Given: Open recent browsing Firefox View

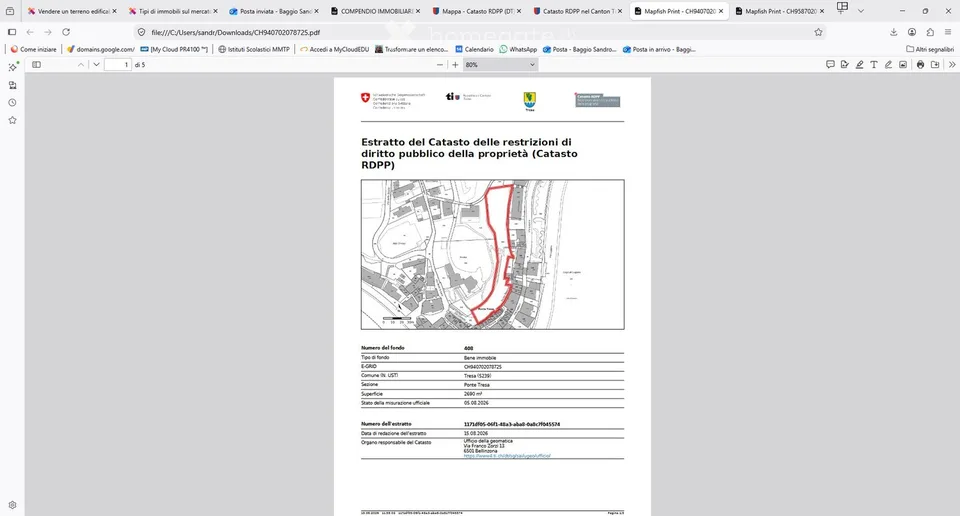Looking at the screenshot, I should point(10,11).
